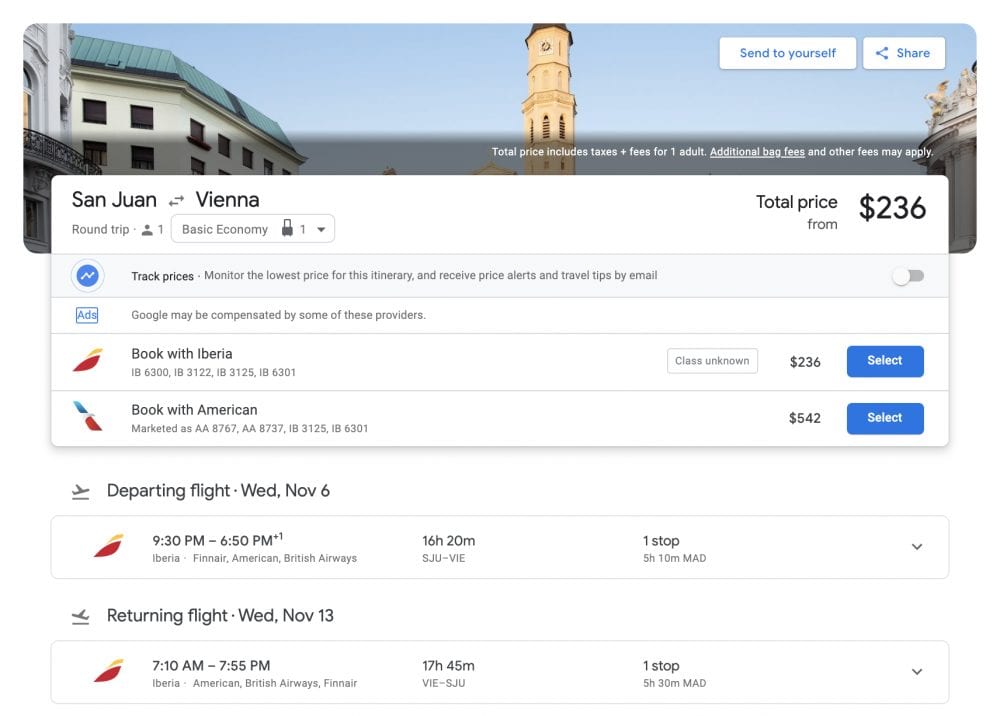
Task: Expand the departing flight details
Action: [916, 547]
